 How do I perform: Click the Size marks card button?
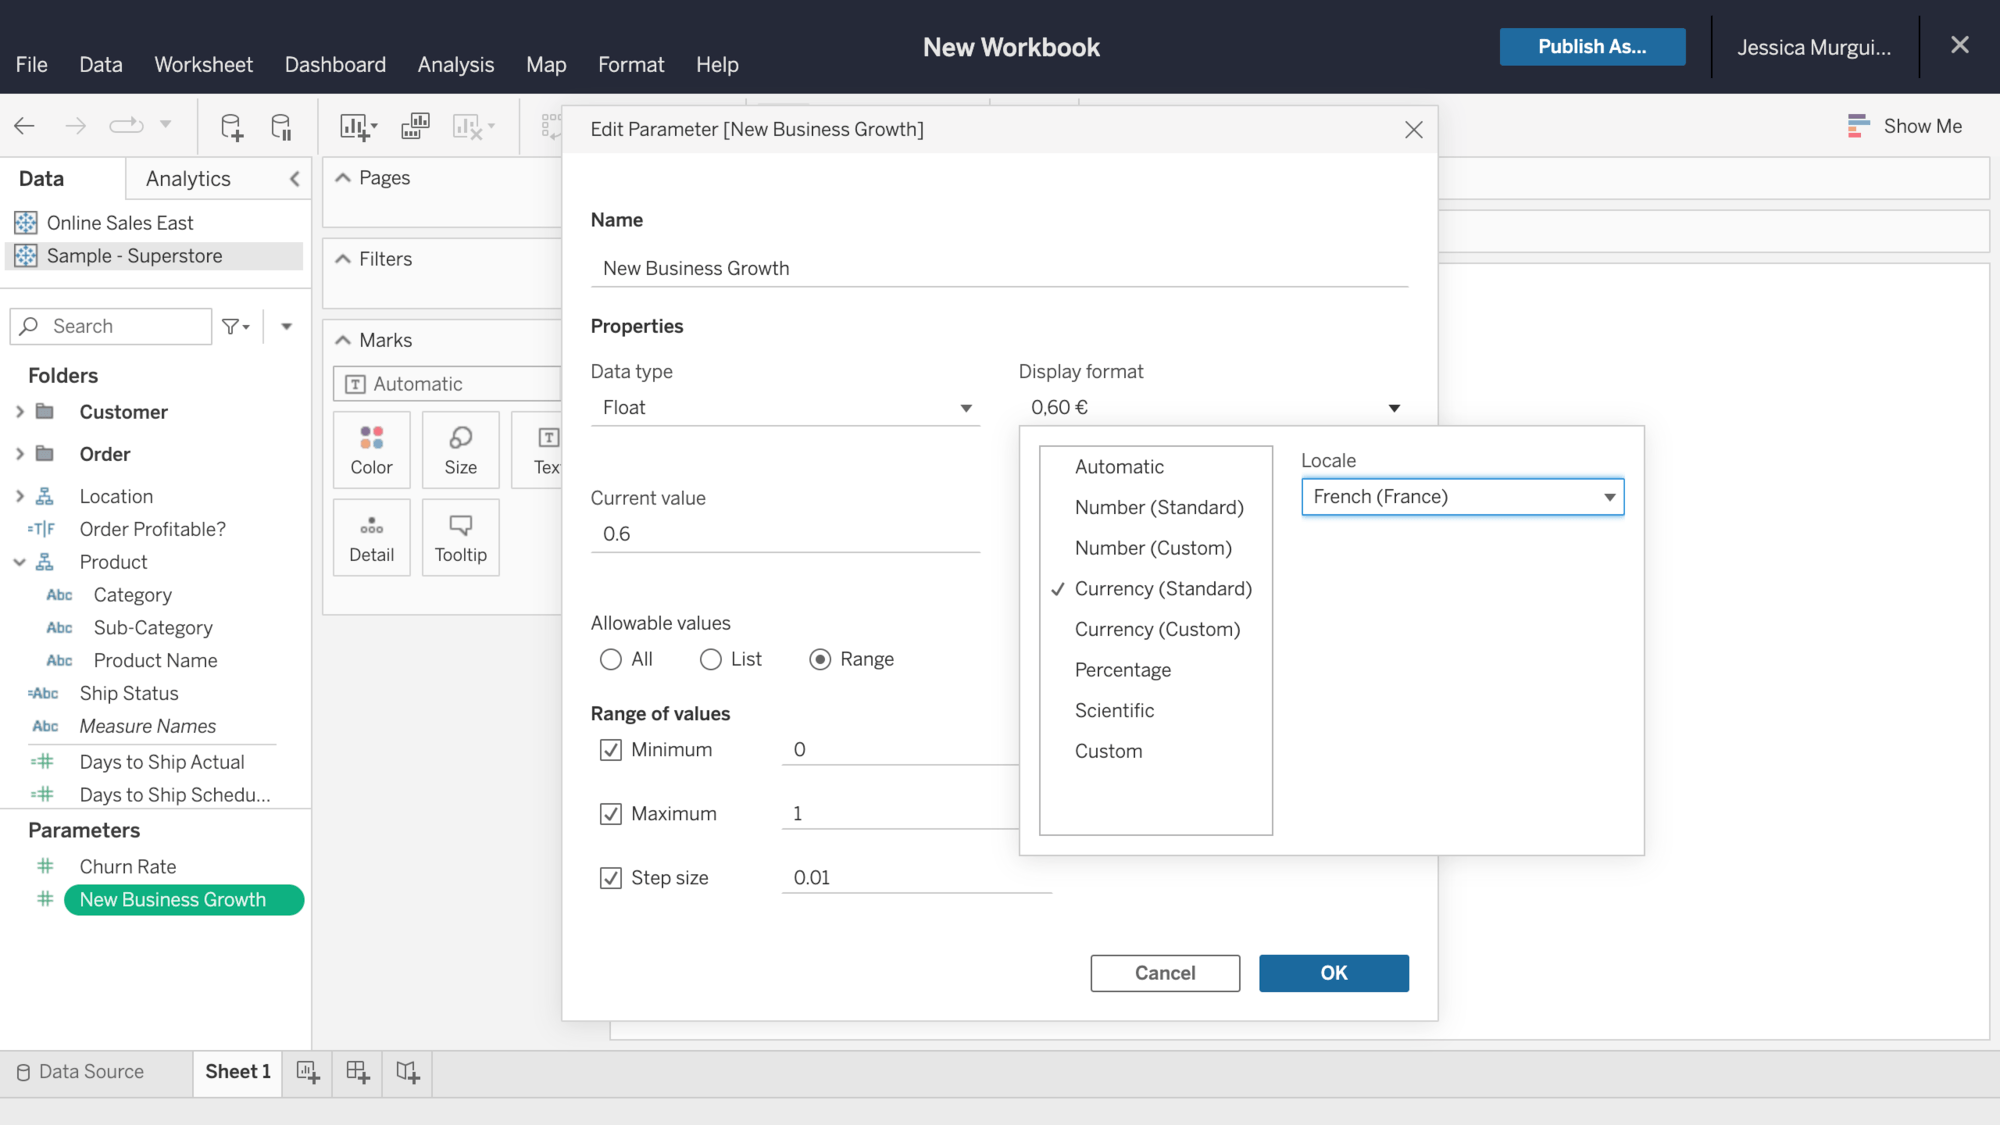point(460,449)
